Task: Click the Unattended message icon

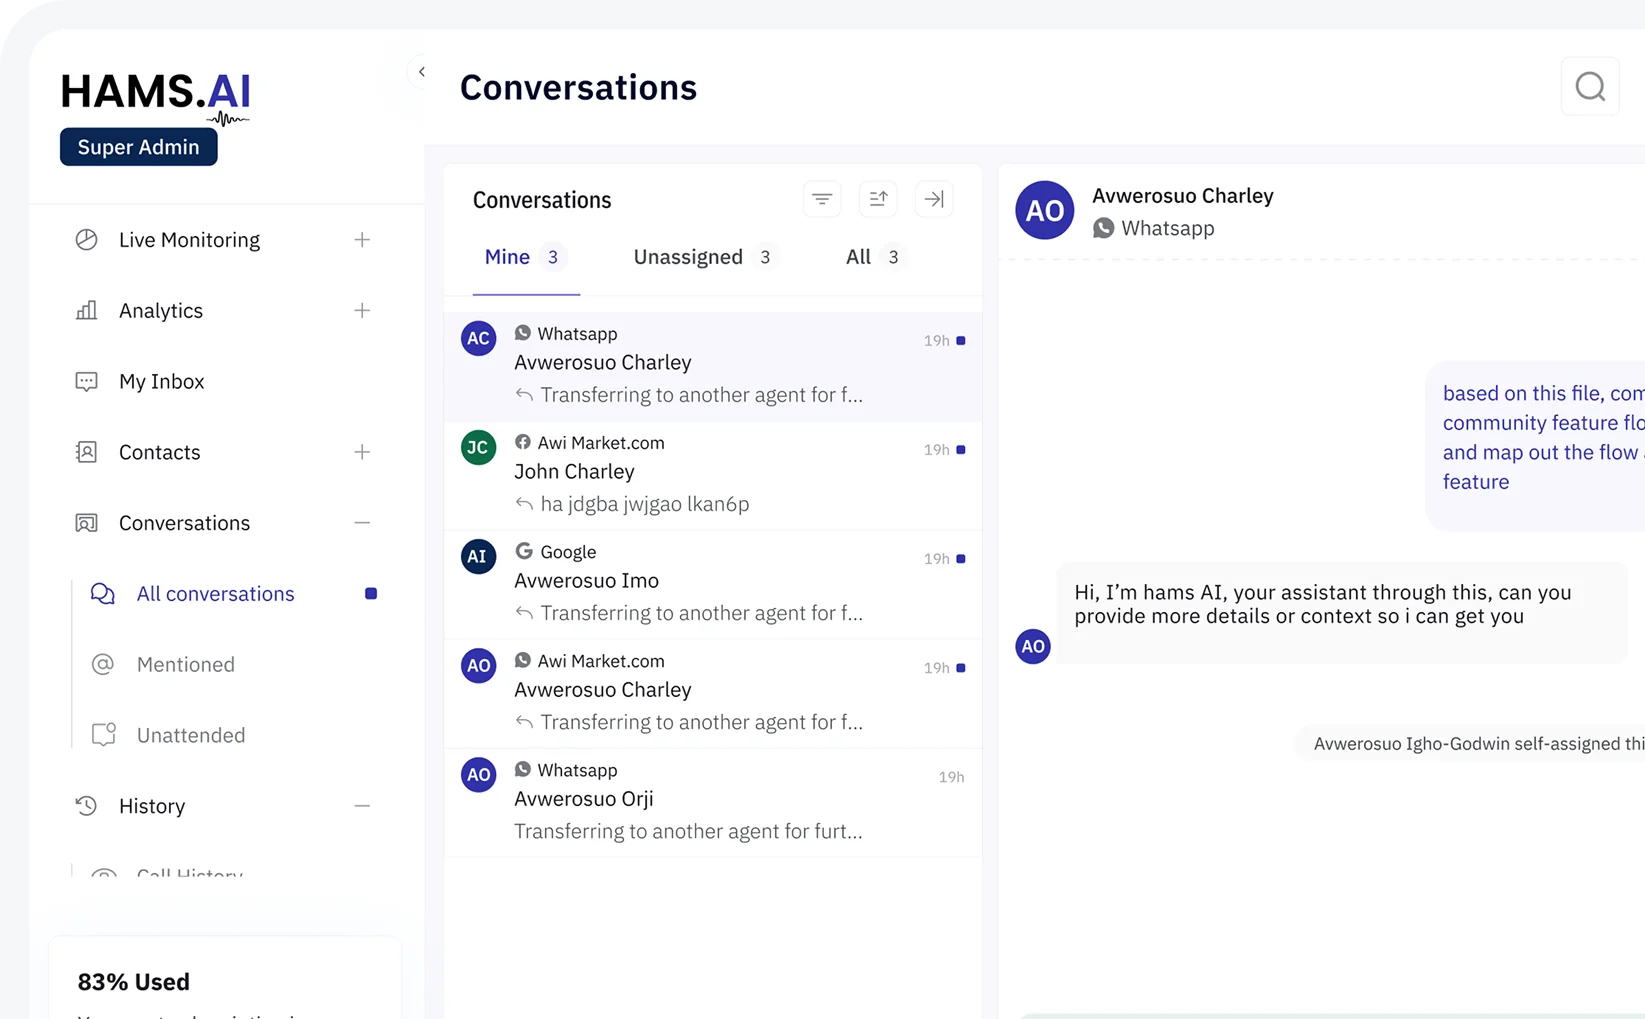Action: (104, 735)
